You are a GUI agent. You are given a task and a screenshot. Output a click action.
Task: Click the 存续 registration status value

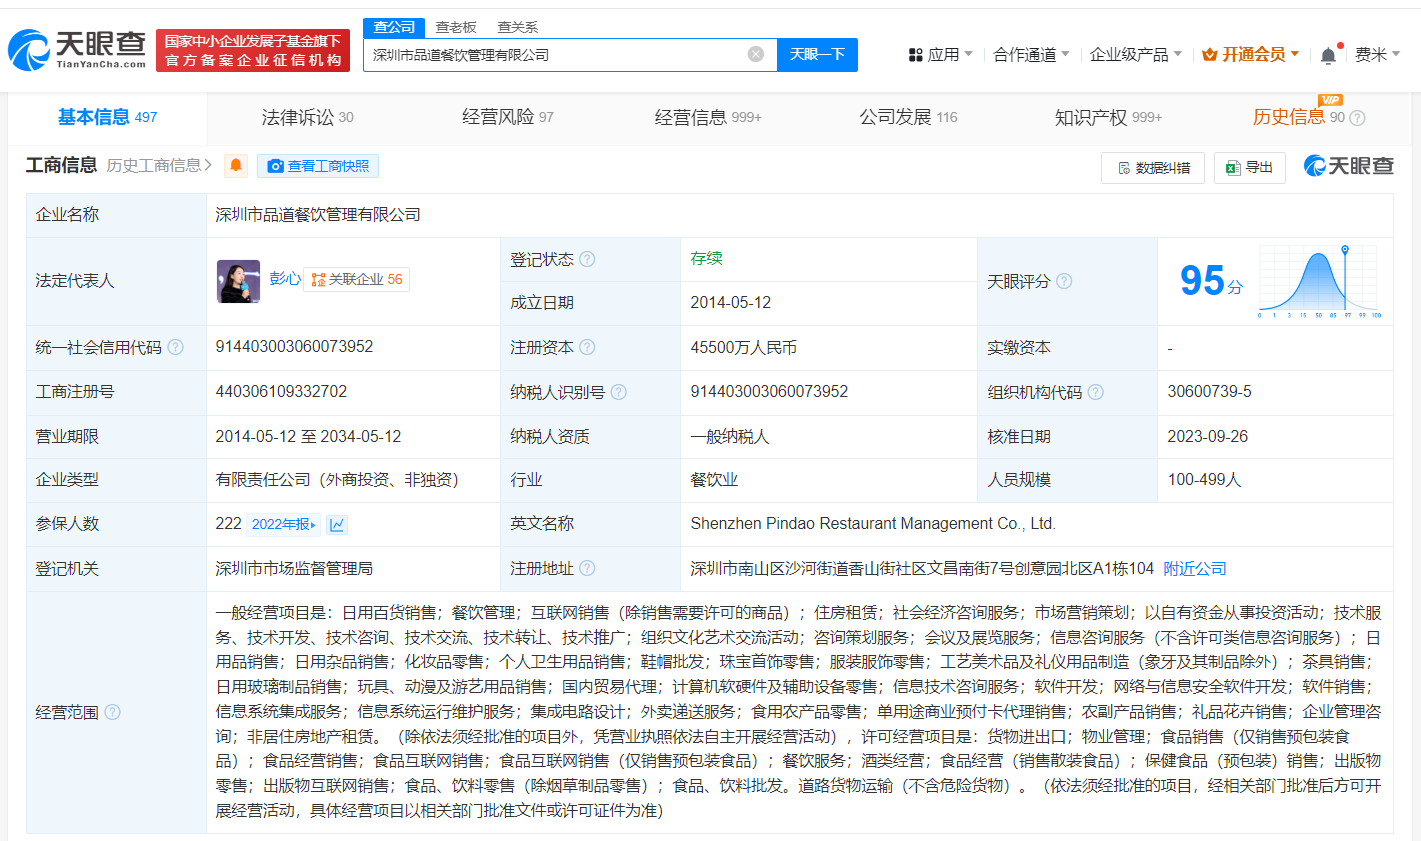(x=706, y=258)
